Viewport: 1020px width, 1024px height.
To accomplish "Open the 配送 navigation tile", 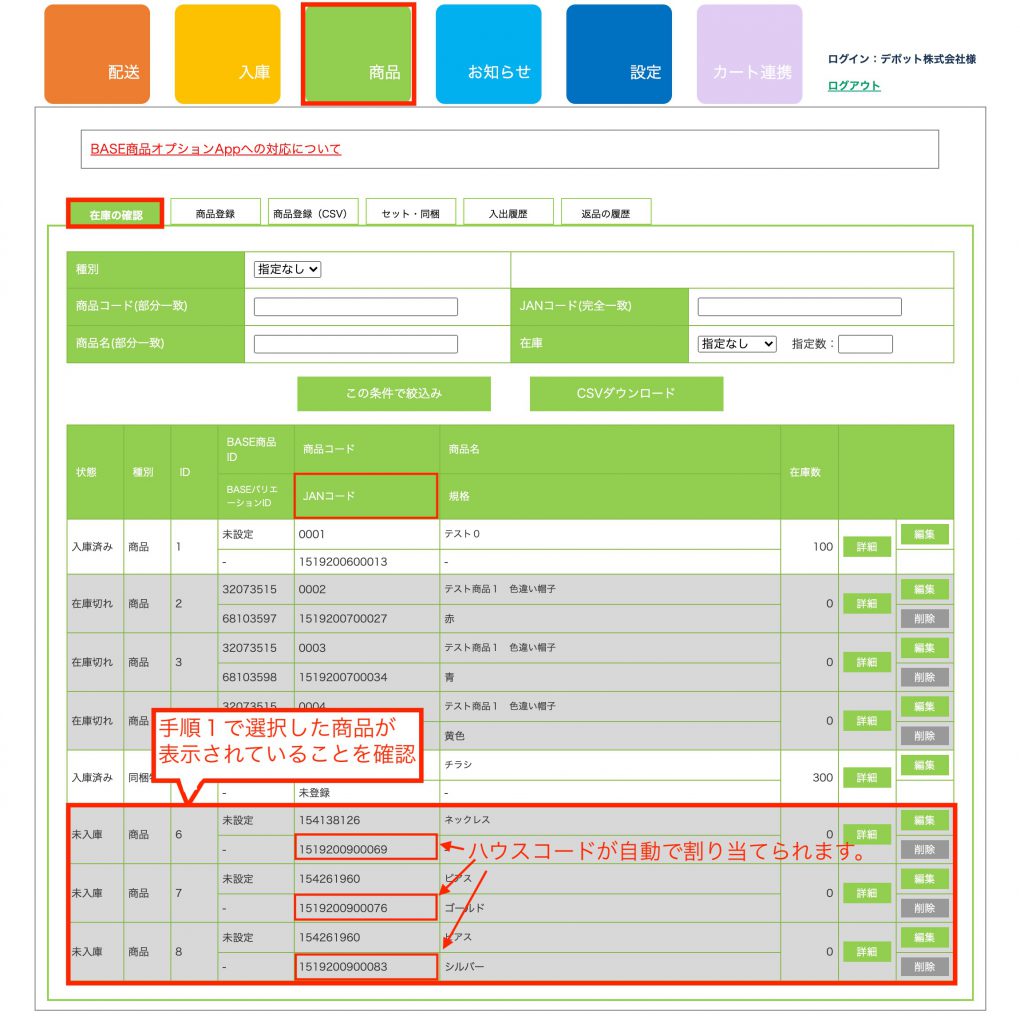I will [x=97, y=55].
